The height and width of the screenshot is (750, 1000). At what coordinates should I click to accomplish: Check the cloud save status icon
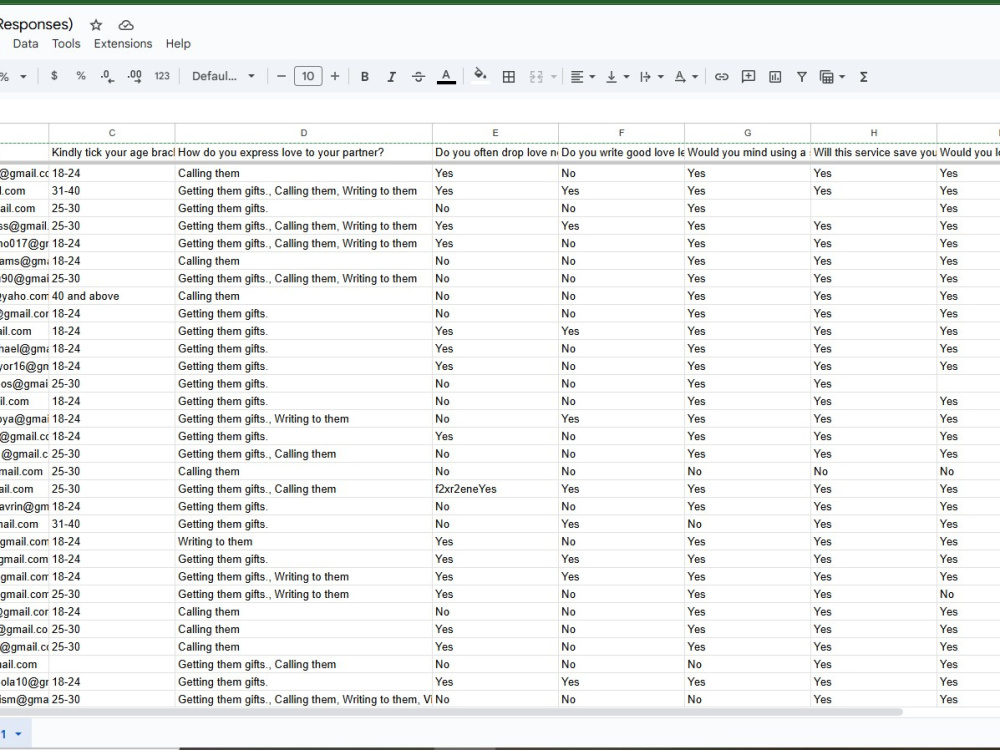[126, 25]
